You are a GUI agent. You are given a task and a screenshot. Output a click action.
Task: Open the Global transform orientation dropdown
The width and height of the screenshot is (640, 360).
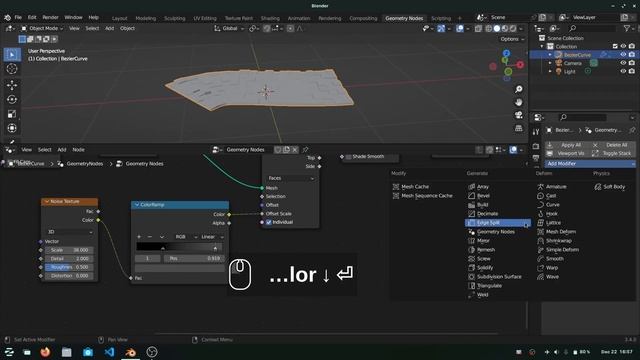pos(229,29)
